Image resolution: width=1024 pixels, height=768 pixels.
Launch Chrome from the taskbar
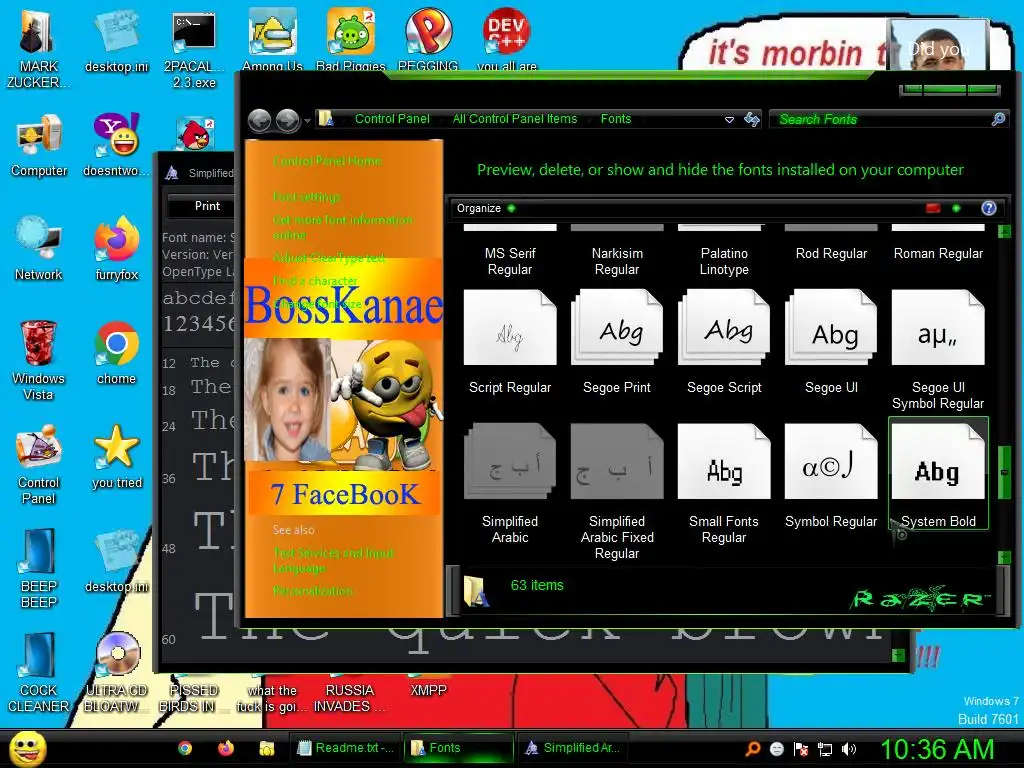tap(185, 748)
